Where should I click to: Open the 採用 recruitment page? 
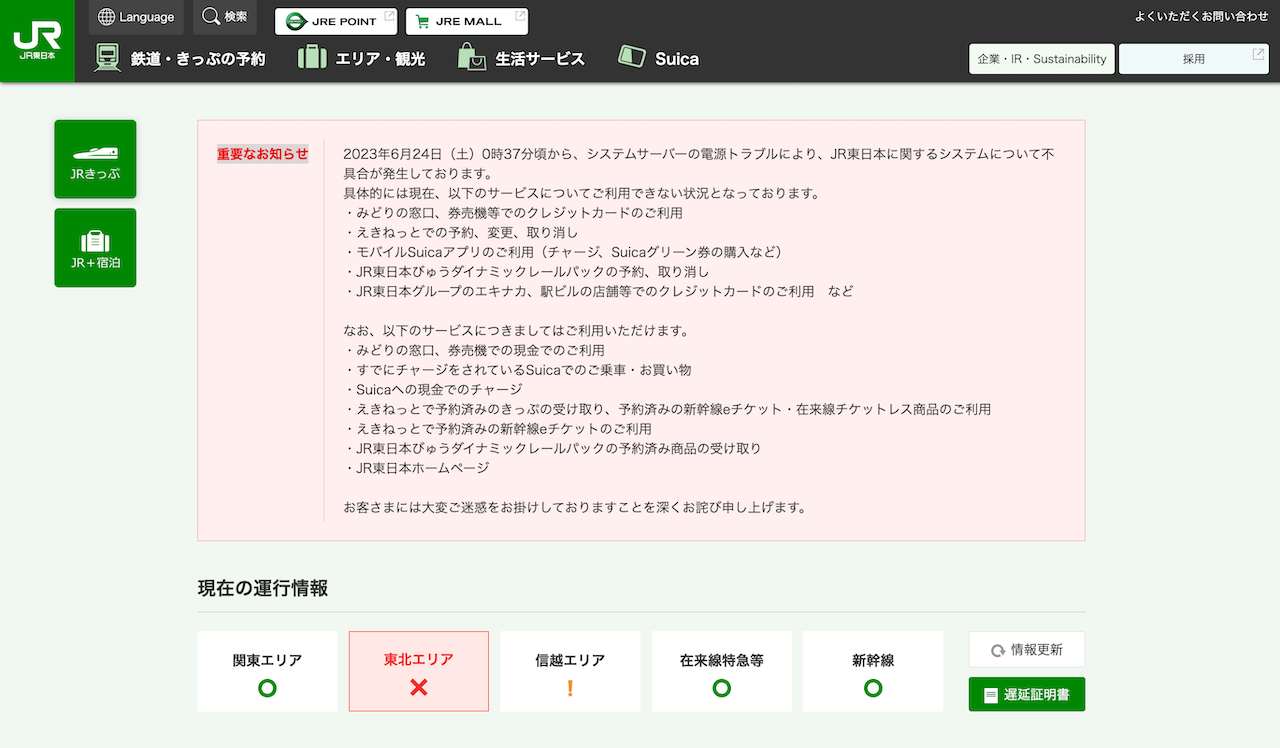(1194, 58)
